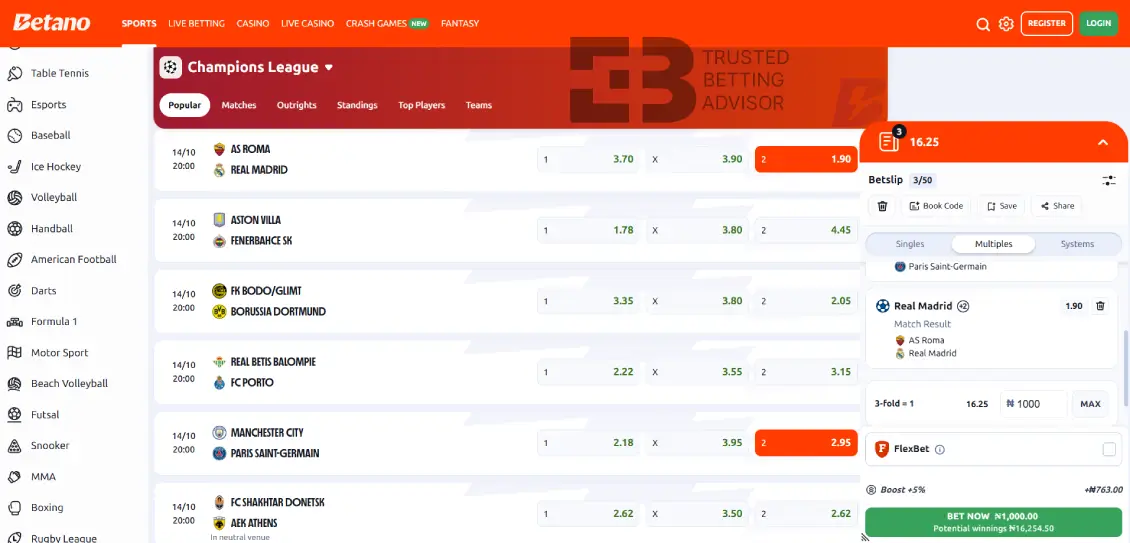Collapse the betslip with chevron

1103,142
